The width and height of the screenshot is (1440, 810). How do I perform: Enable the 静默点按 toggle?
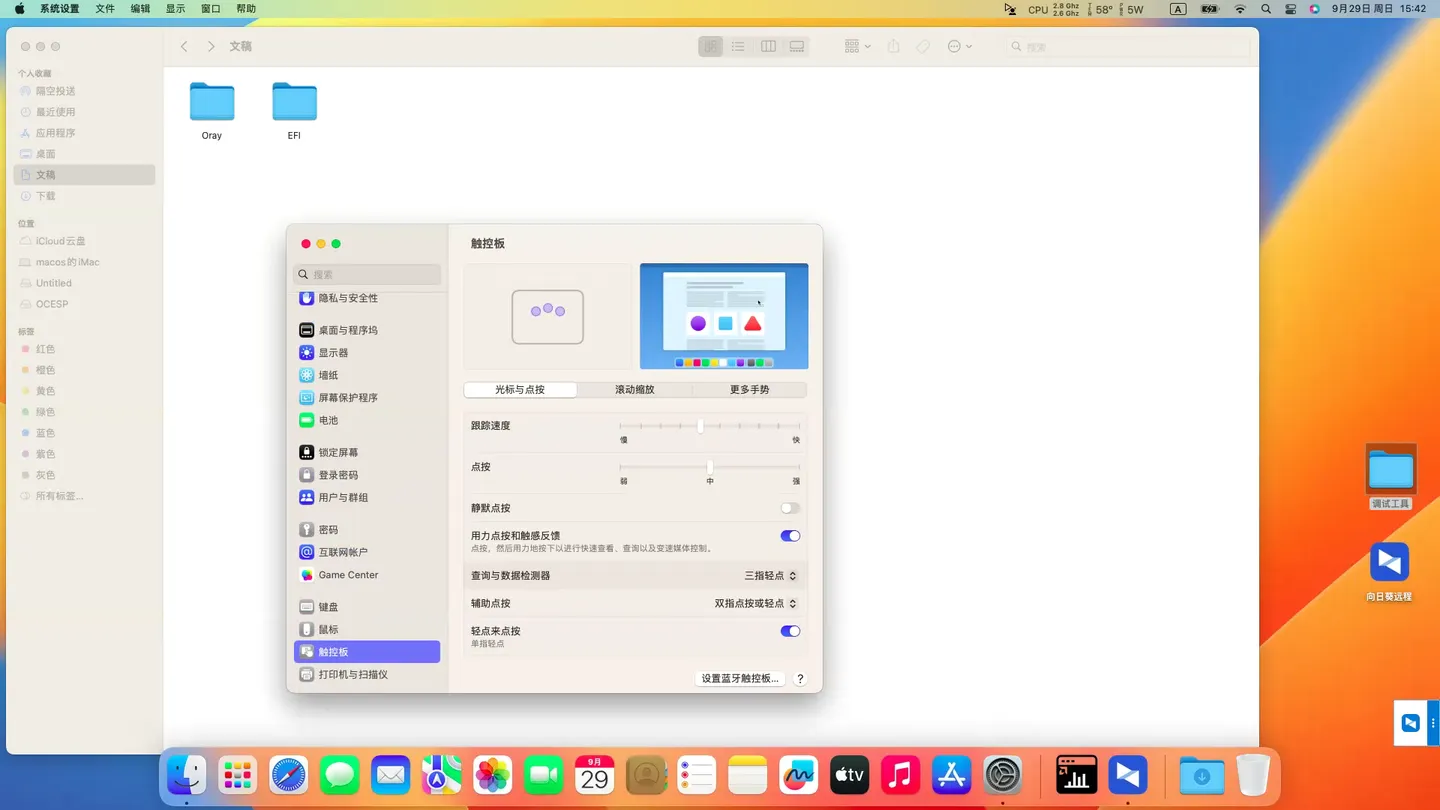click(x=789, y=508)
